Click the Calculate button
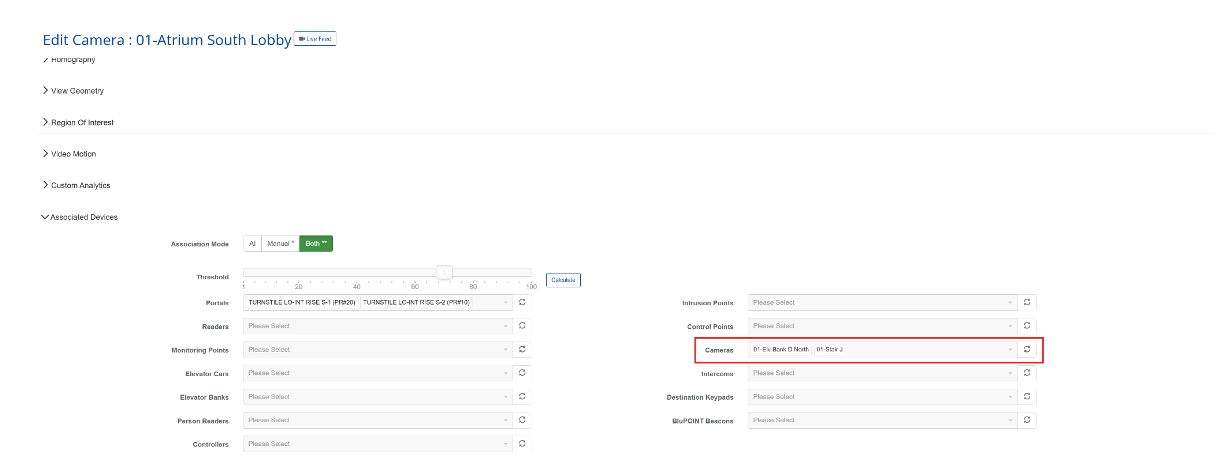 (x=563, y=280)
